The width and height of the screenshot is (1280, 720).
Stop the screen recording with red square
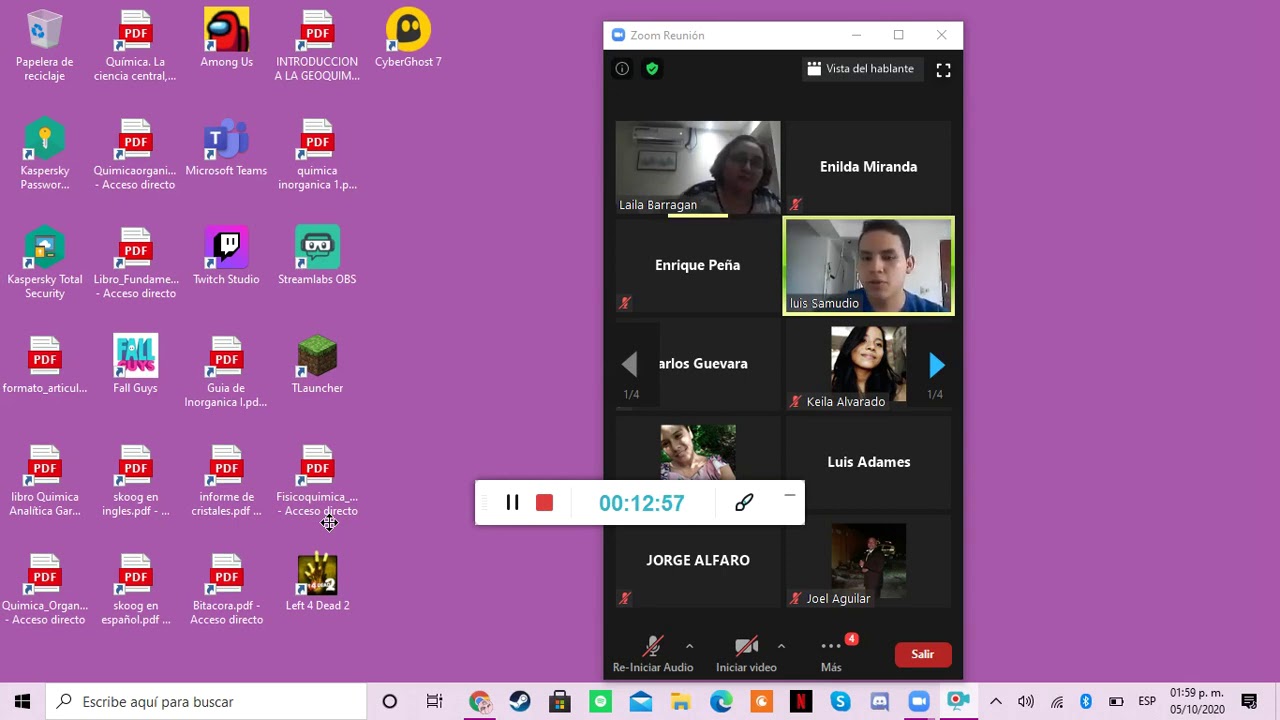[544, 502]
